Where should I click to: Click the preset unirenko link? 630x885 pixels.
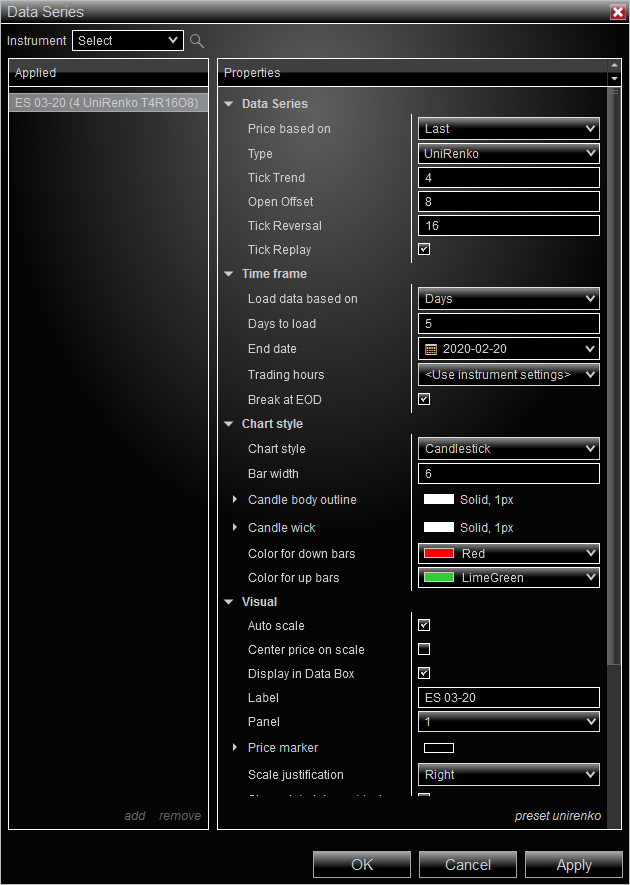(x=558, y=816)
